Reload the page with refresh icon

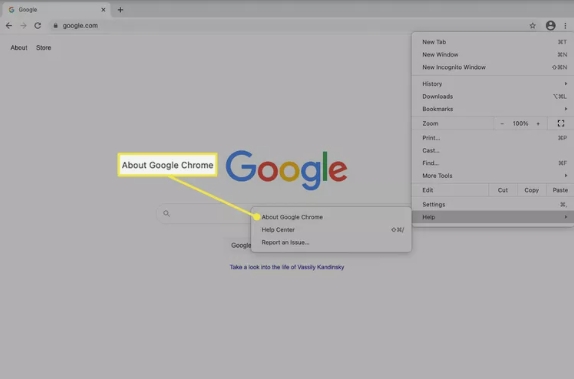coord(37,26)
